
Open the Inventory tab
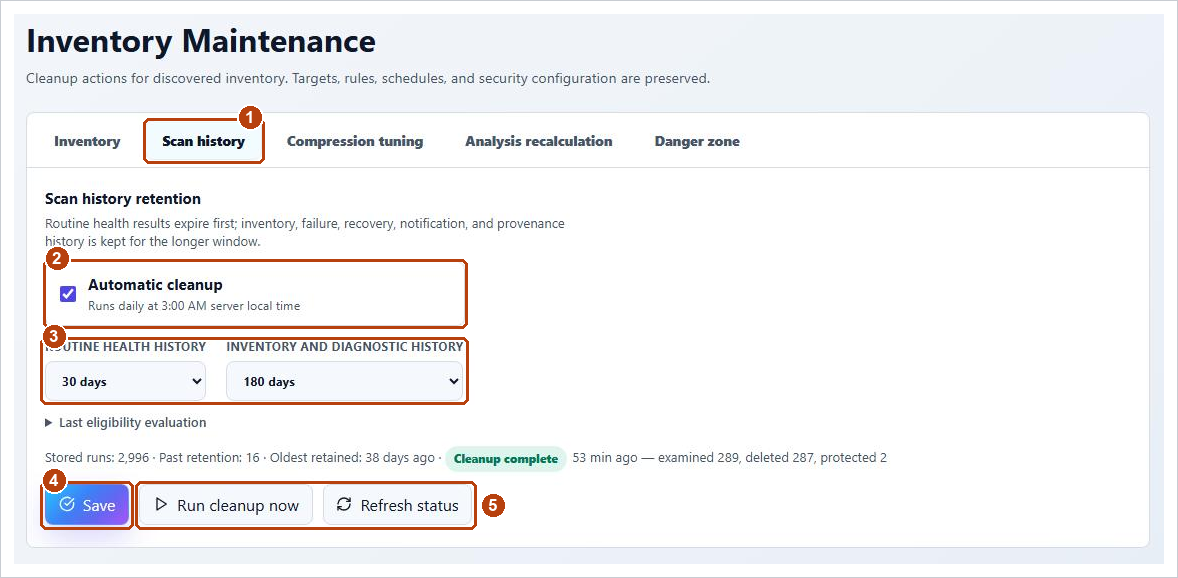coord(87,141)
